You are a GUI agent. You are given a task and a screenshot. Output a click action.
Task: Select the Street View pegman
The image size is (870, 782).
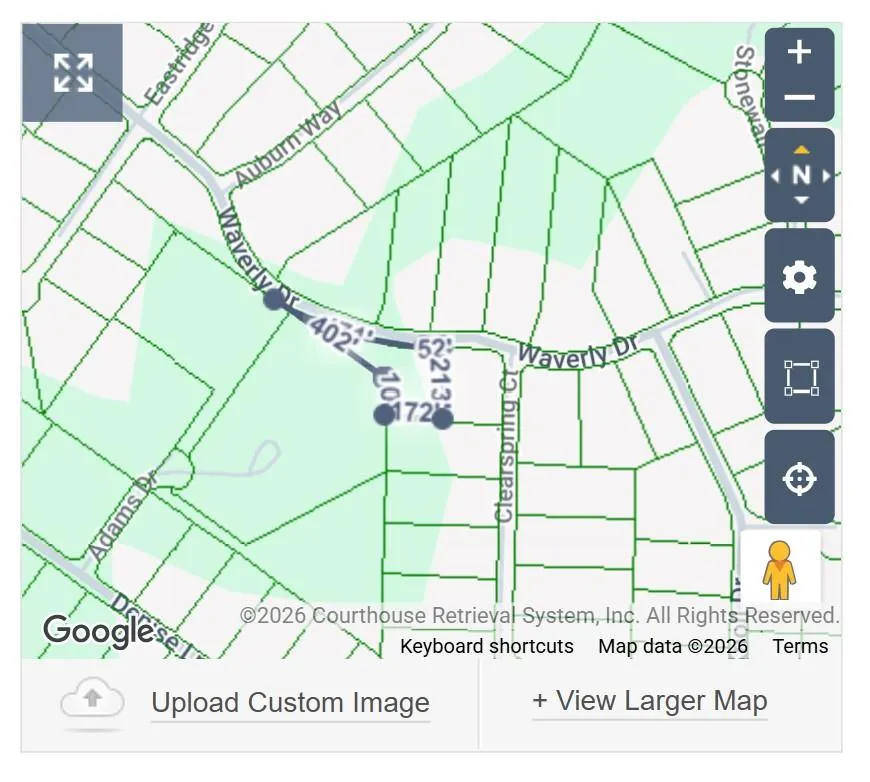pyautogui.click(x=780, y=570)
